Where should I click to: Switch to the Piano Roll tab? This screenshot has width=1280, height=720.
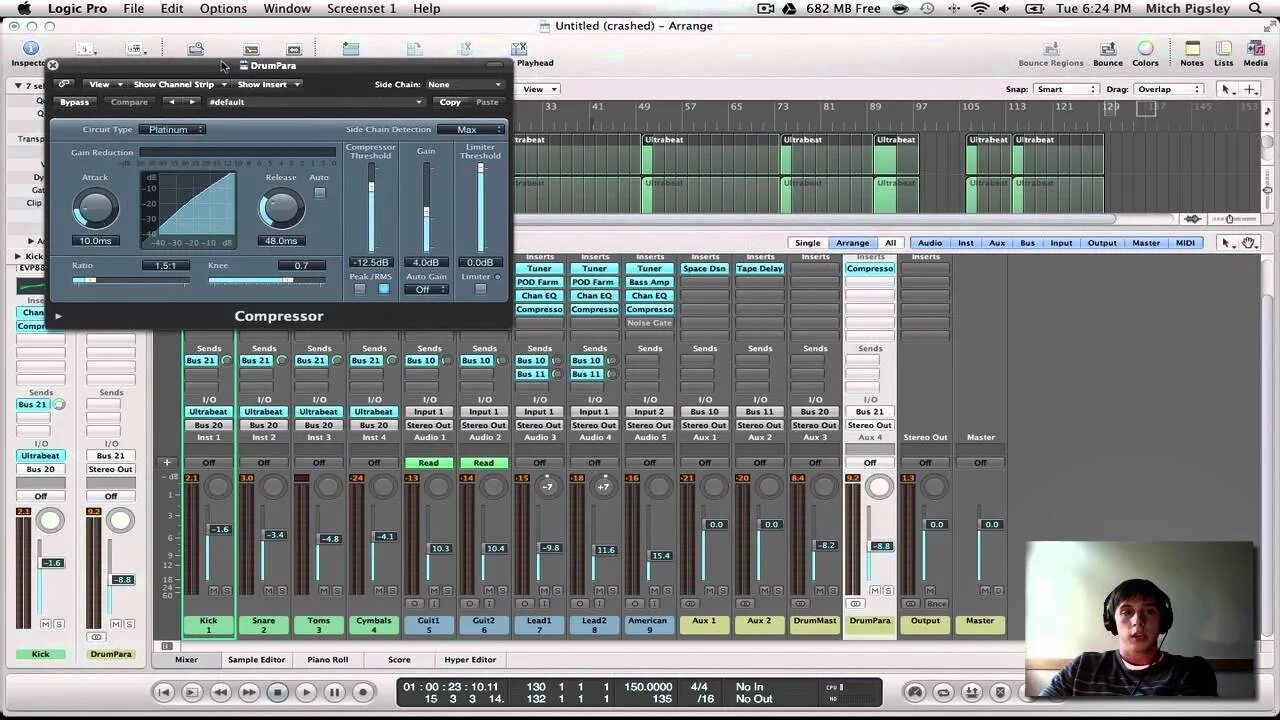coord(328,660)
